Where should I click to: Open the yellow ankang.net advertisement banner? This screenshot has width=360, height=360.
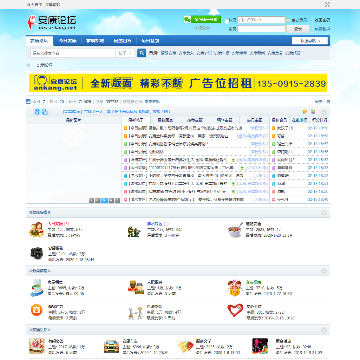coord(178,83)
